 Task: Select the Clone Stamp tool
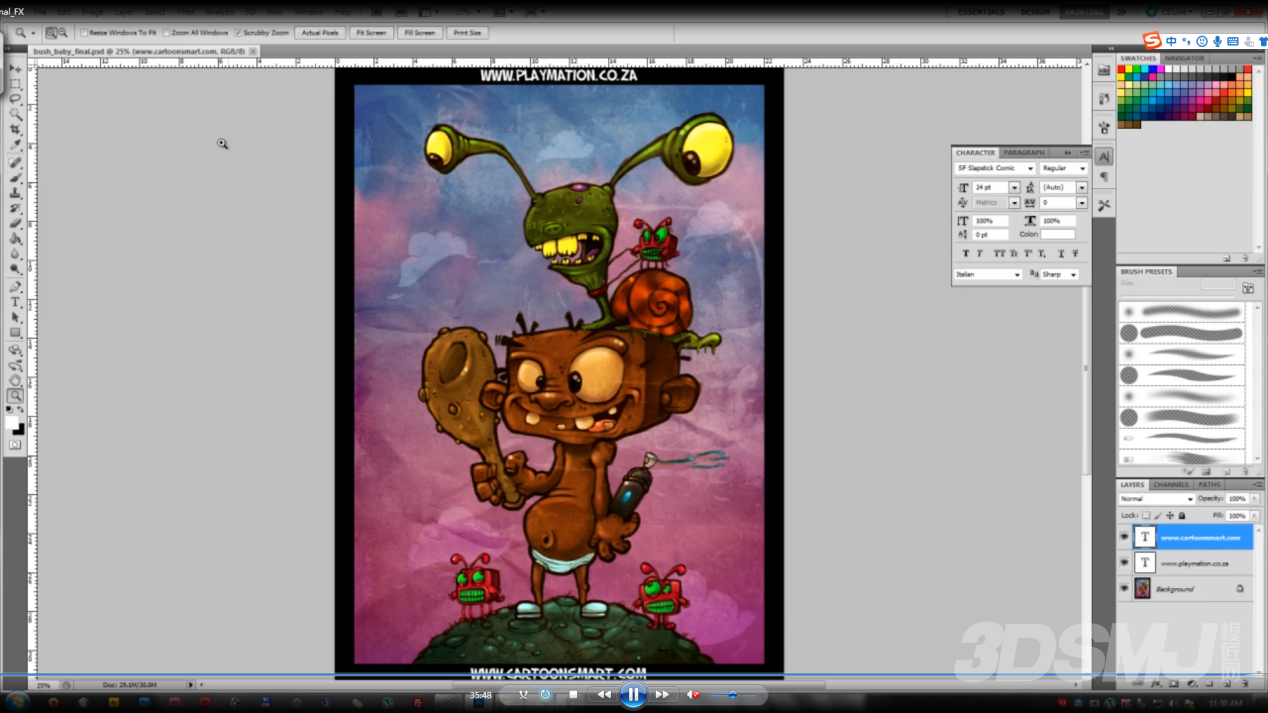(15, 193)
